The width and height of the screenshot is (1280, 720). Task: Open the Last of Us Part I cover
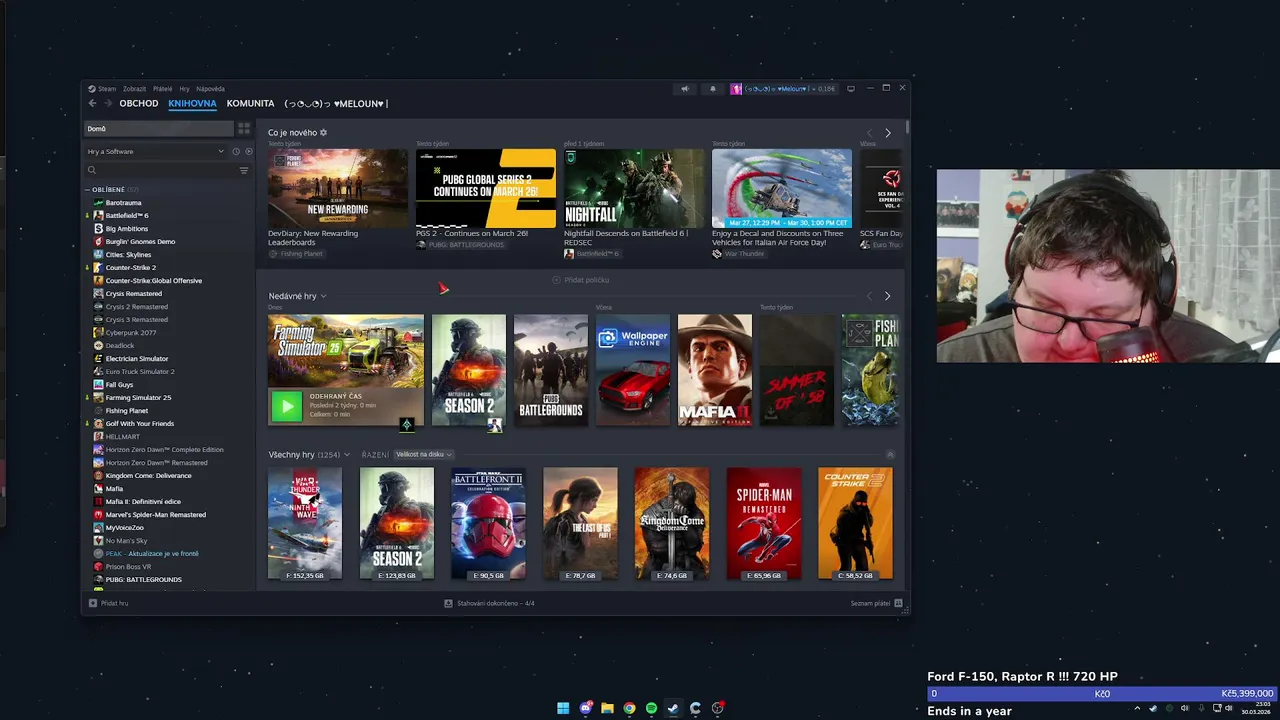(580, 524)
